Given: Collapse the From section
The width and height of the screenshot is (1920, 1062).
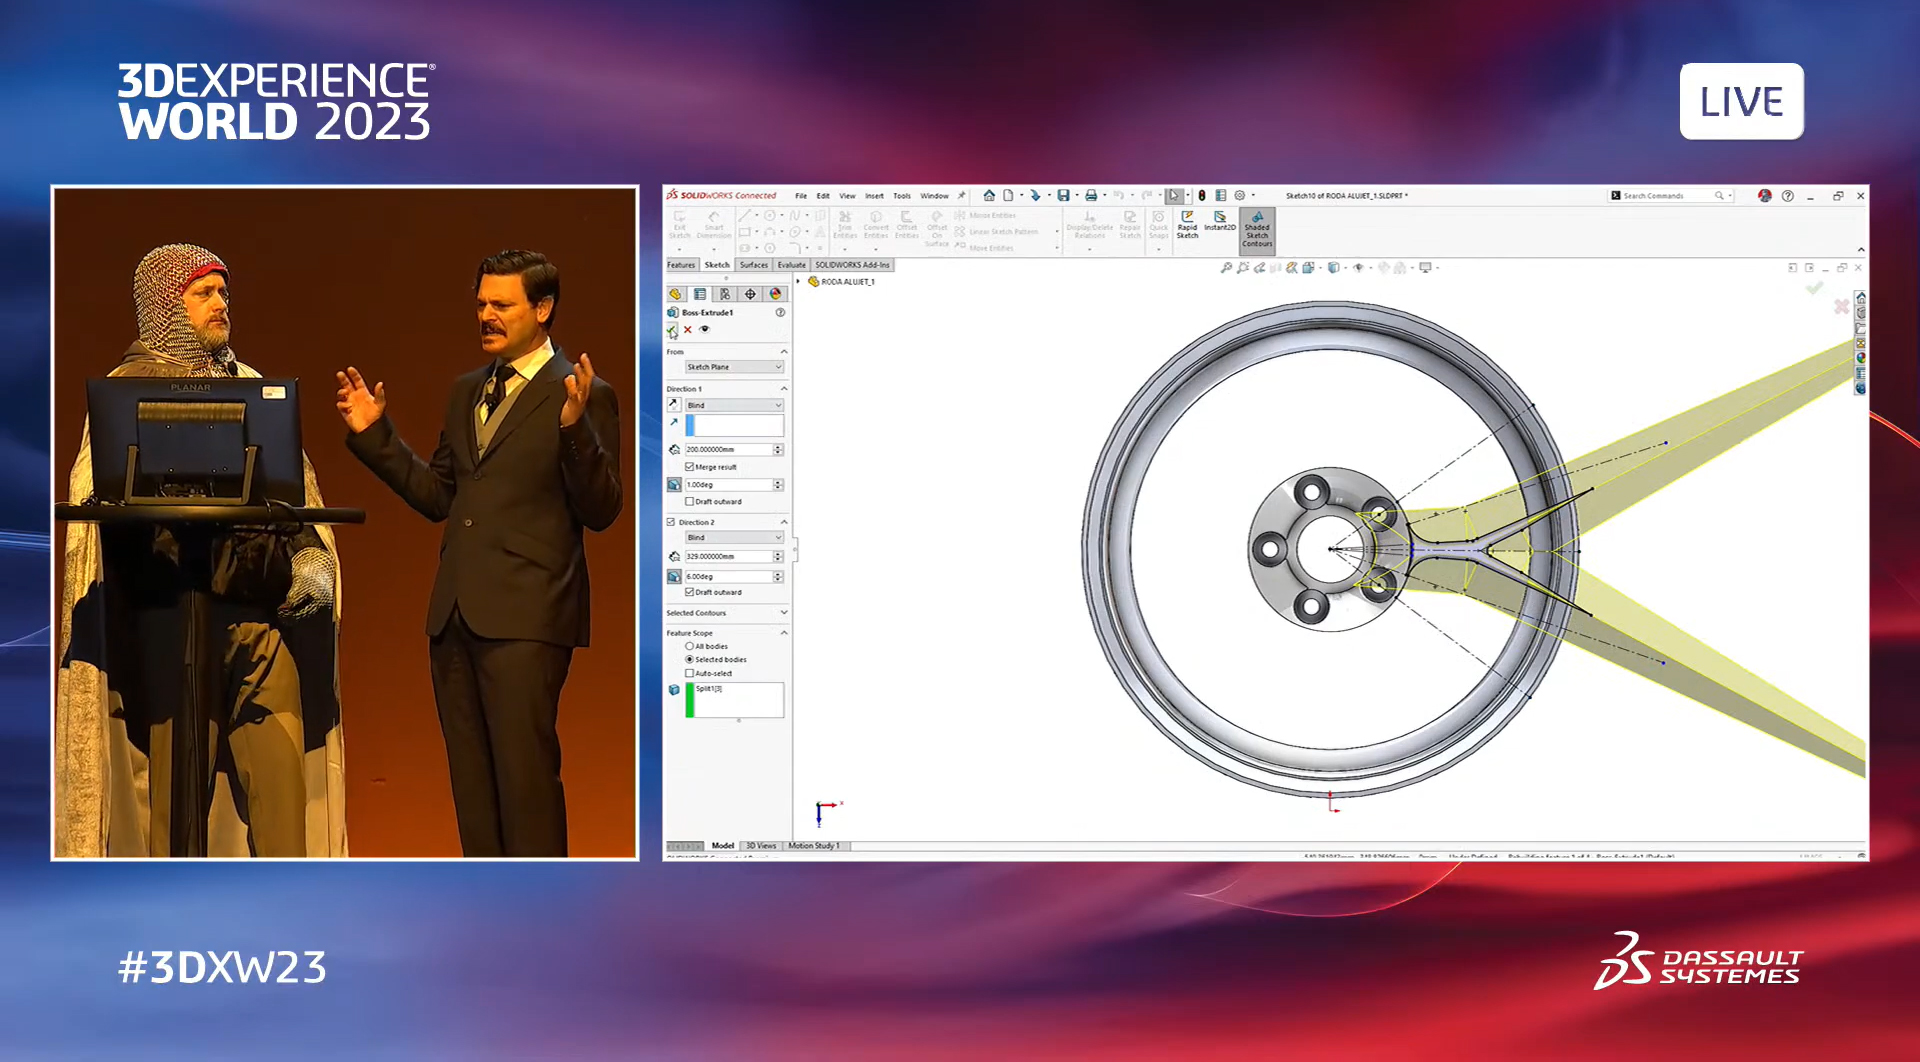Looking at the screenshot, I should tap(784, 352).
